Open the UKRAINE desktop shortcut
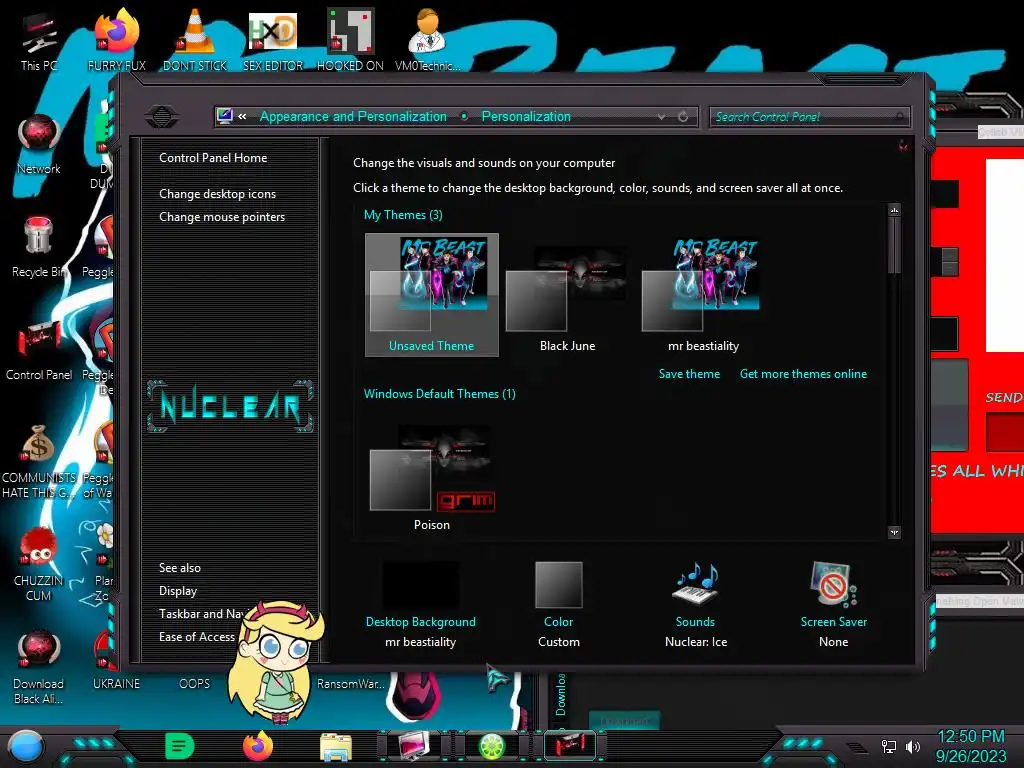This screenshot has width=1024, height=768. tap(116, 684)
